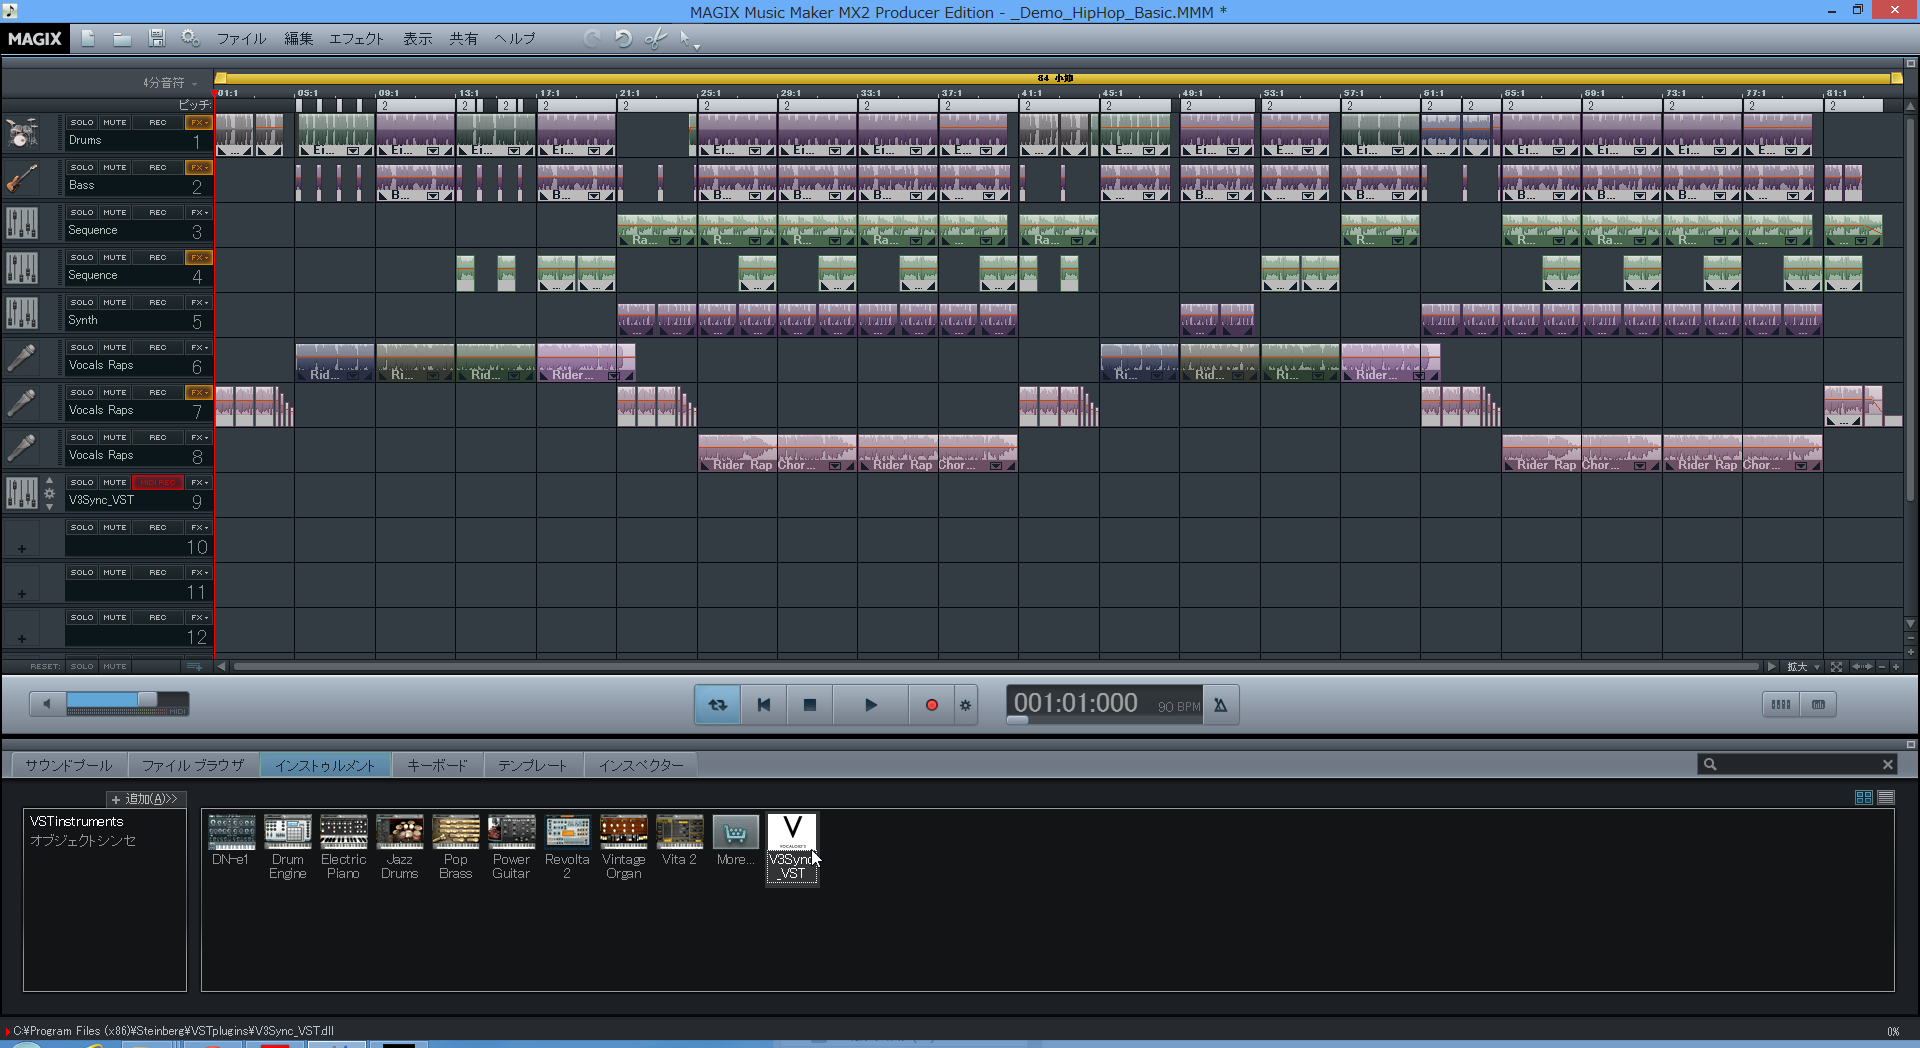Toggle the metronome next to BPM
The height and width of the screenshot is (1048, 1920).
tap(1220, 705)
